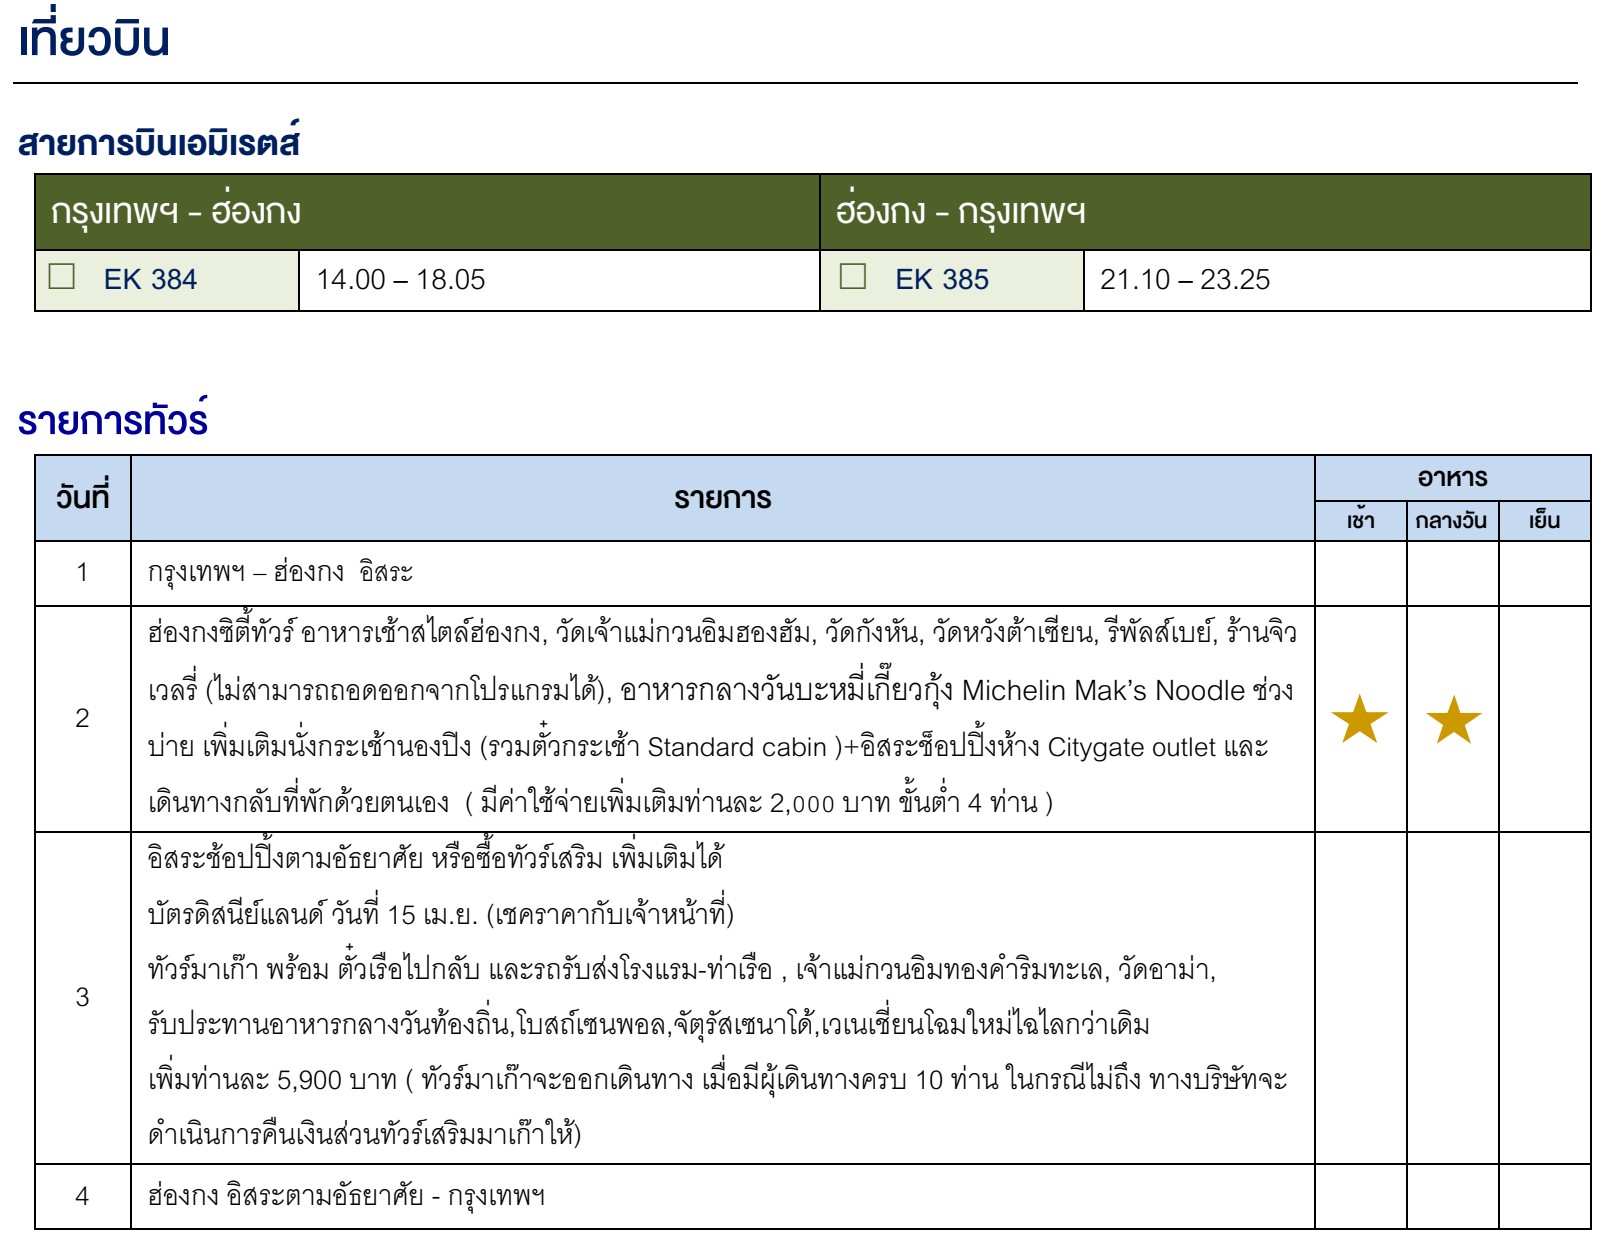The image size is (1607, 1246).
Task: Click the lunch star icon for day 2
Action: (x=1452, y=720)
